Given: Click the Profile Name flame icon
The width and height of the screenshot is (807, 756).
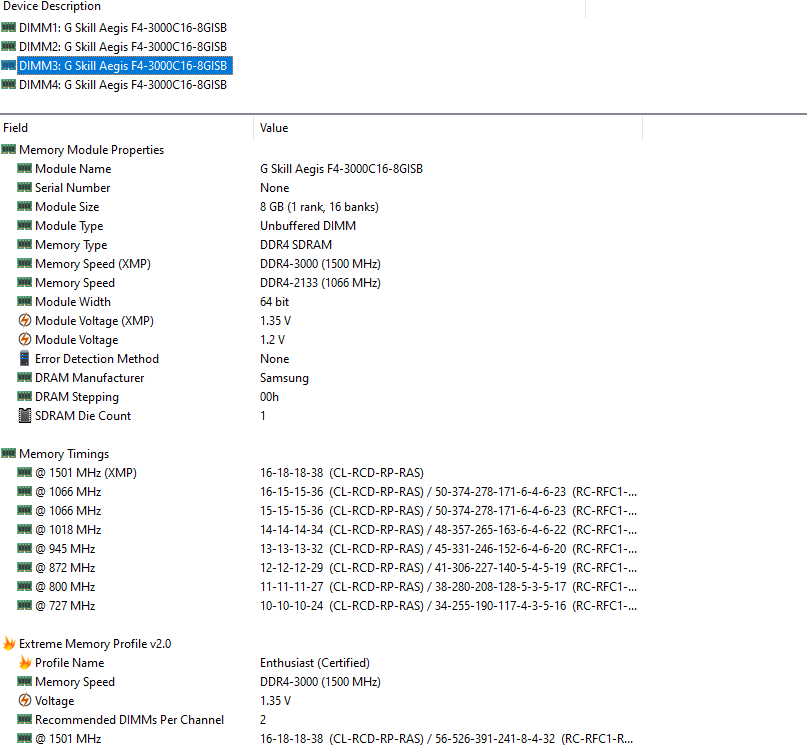Looking at the screenshot, I should click(25, 662).
